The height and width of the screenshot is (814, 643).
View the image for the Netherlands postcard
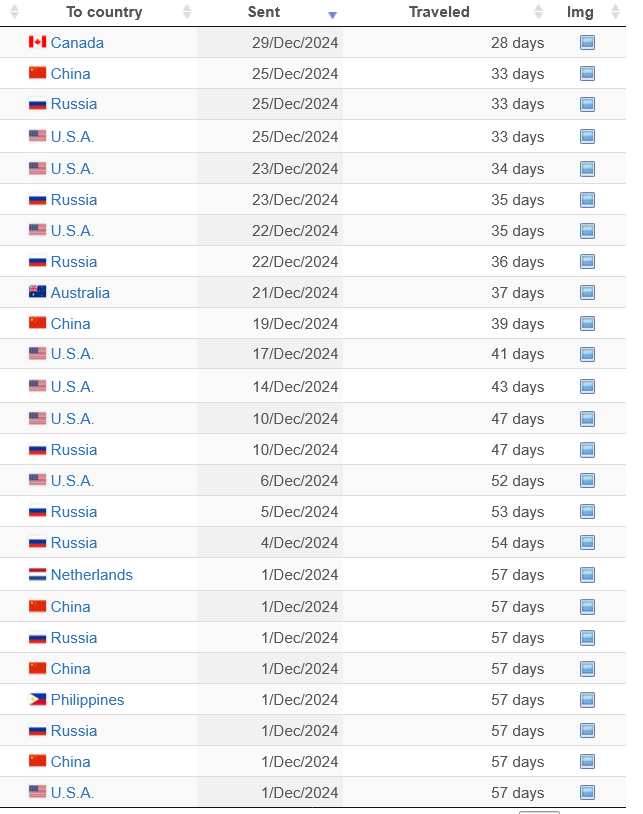coord(587,575)
